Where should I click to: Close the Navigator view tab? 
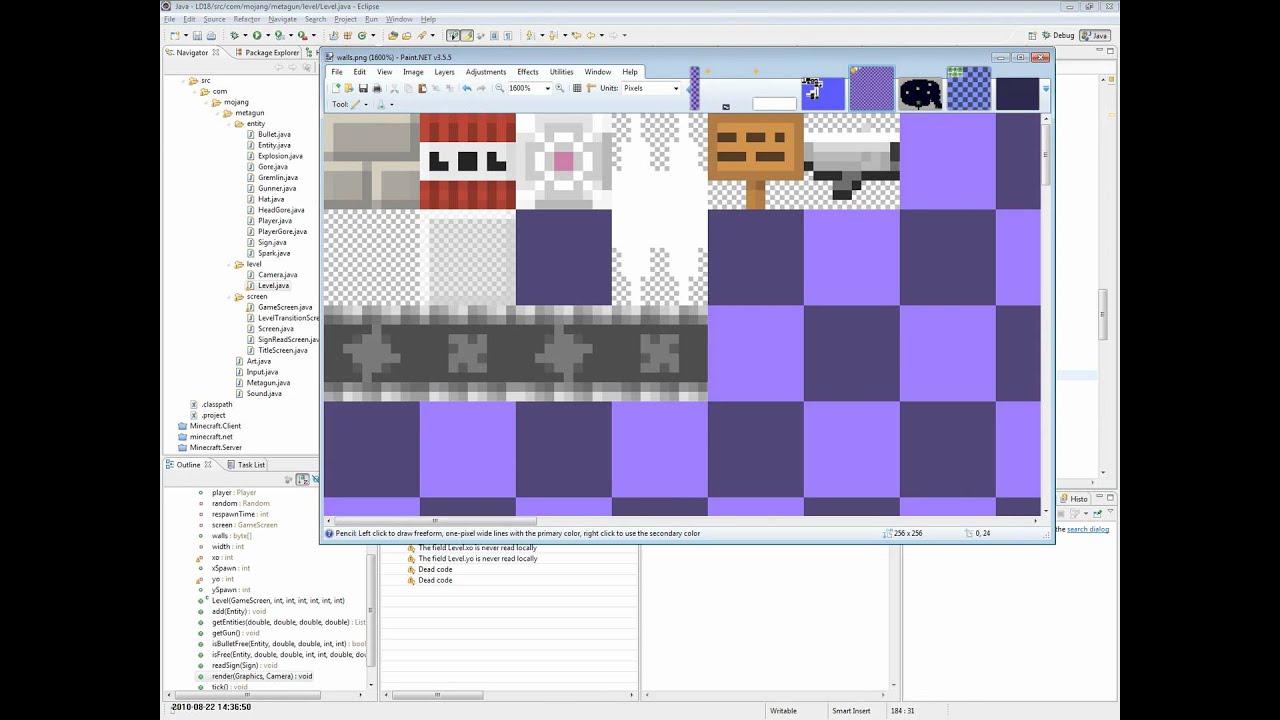[x=216, y=53]
